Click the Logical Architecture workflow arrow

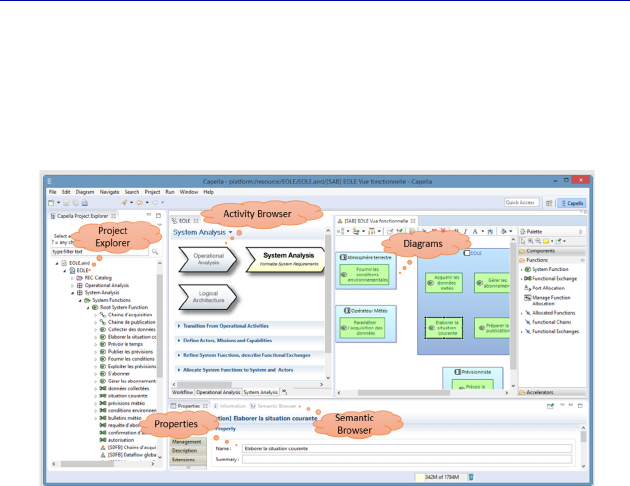pyautogui.click(x=208, y=297)
